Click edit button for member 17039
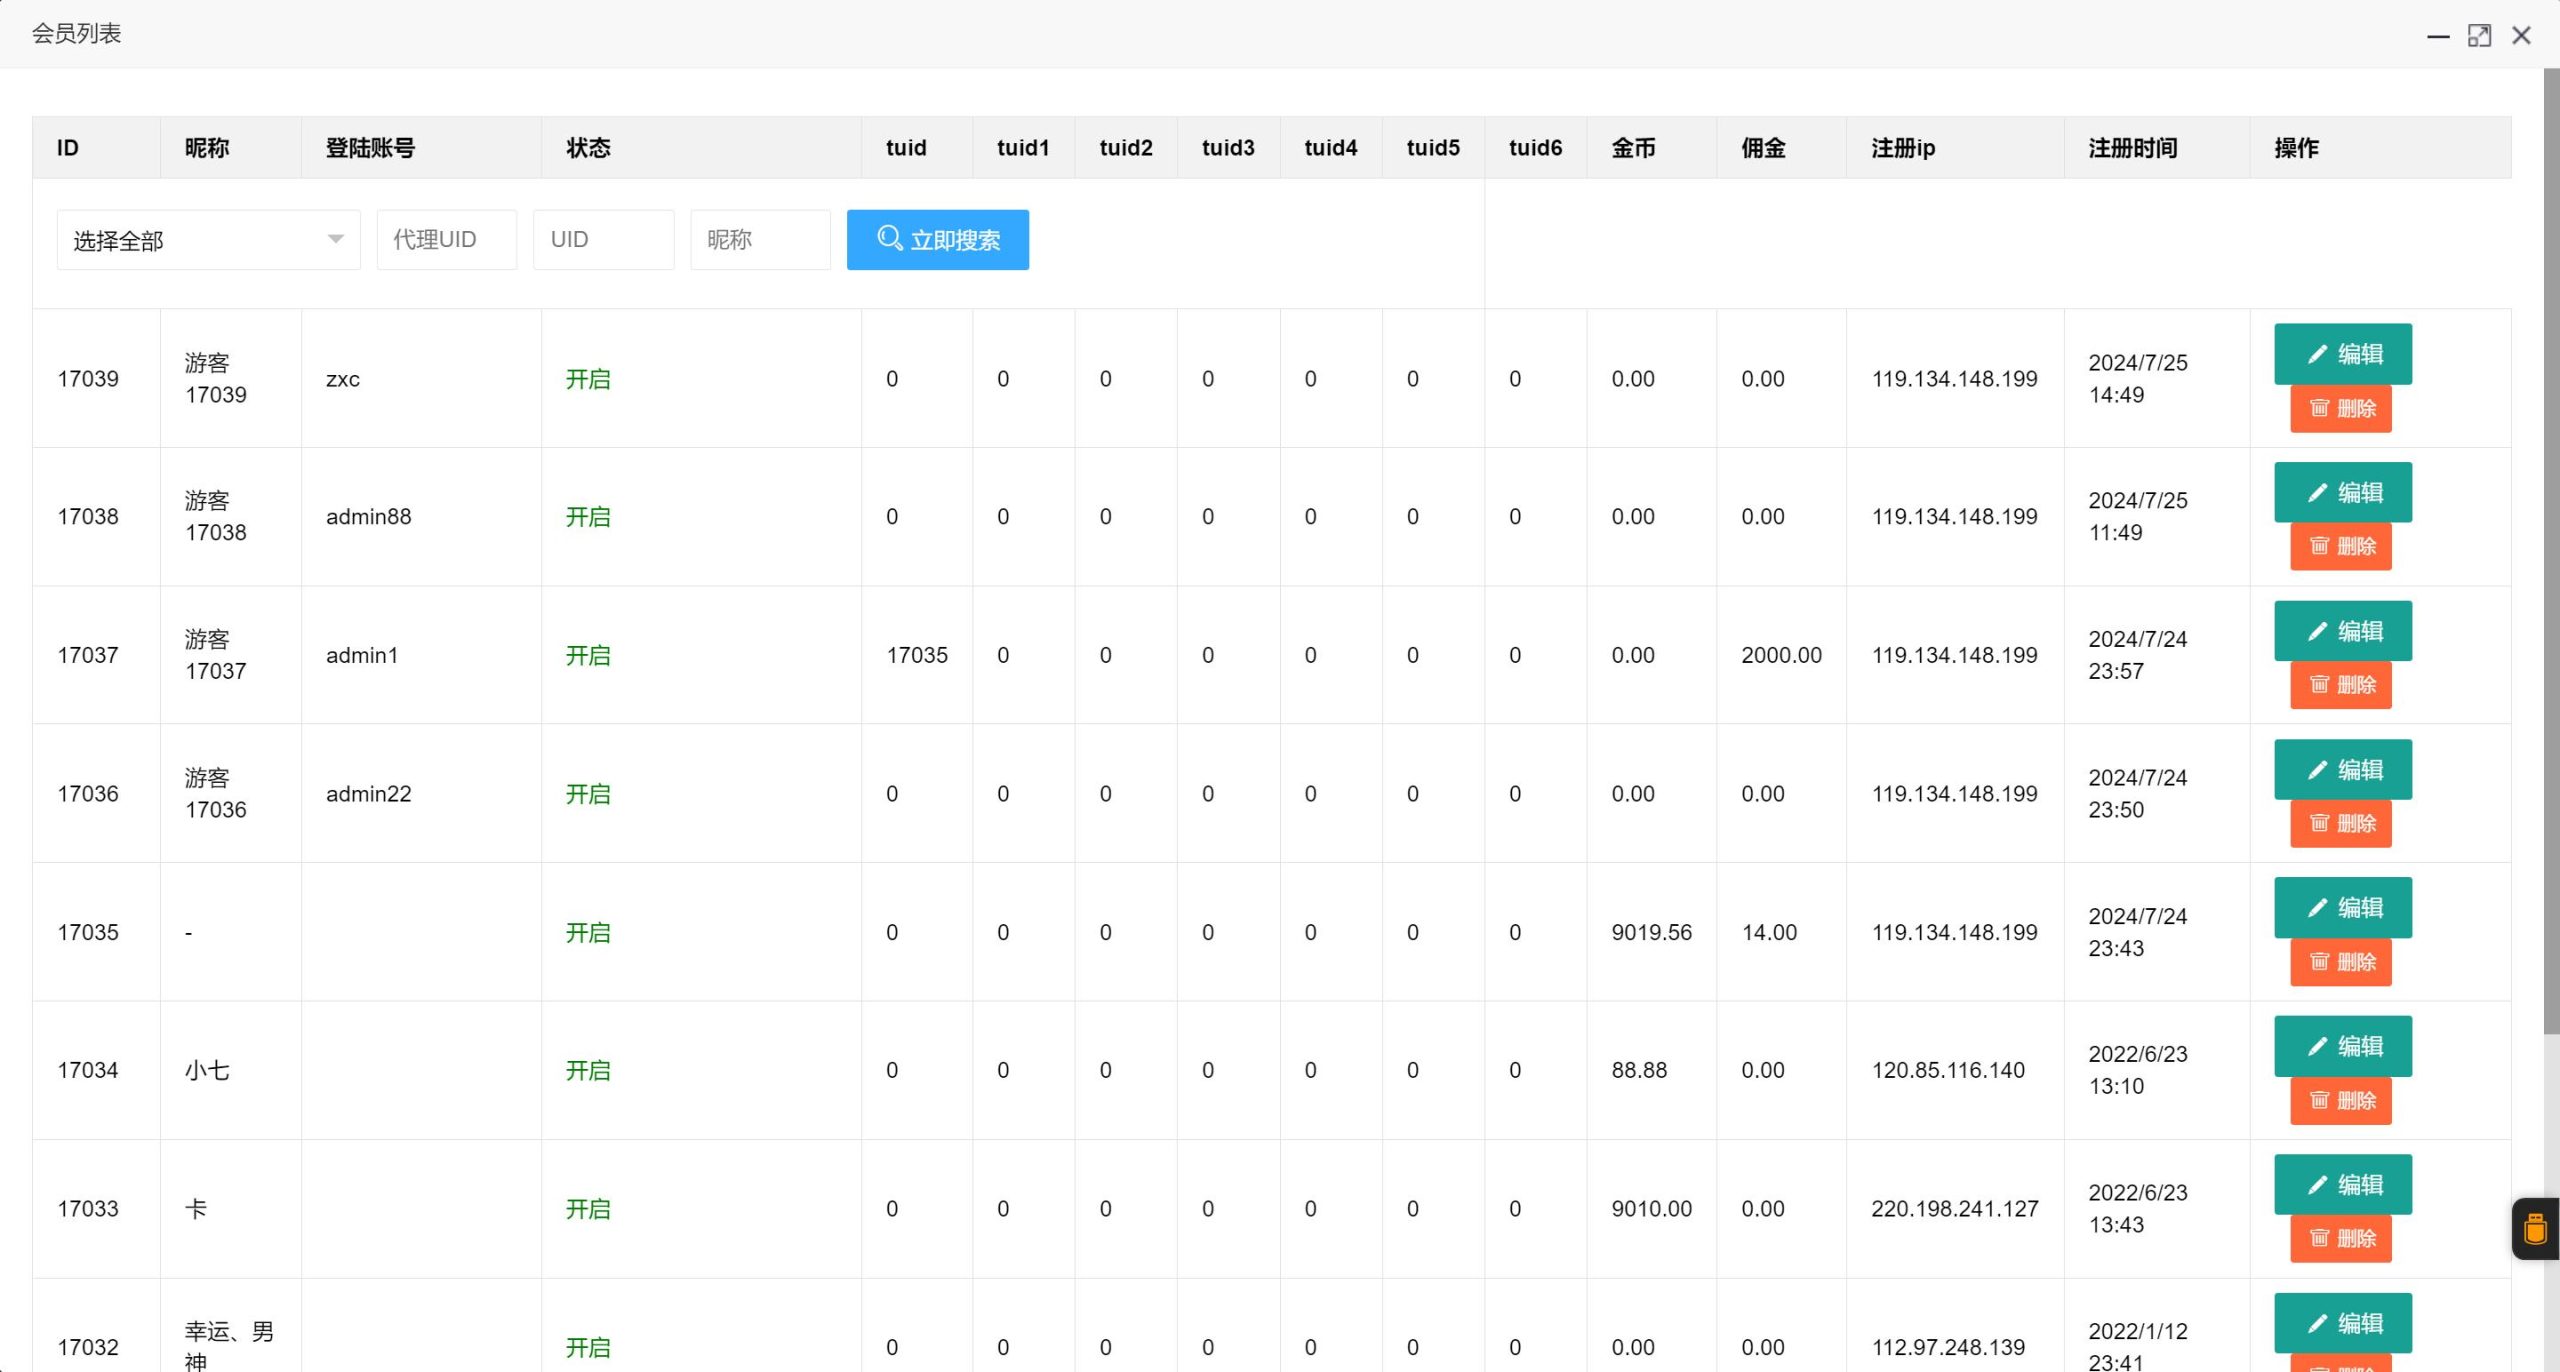Viewport: 2560px width, 1372px height. [x=2342, y=354]
